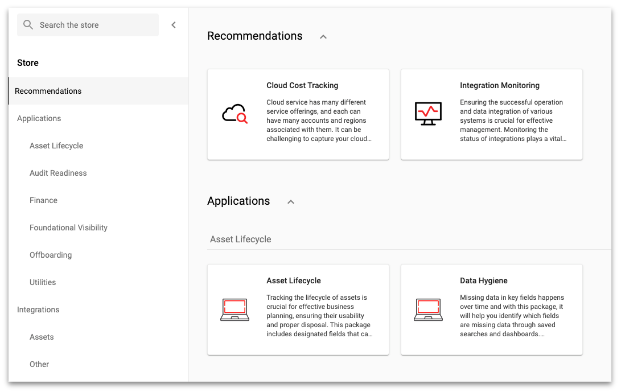Open Asset Lifecycle sidebar category
This screenshot has width=620, height=392.
[x=56, y=146]
